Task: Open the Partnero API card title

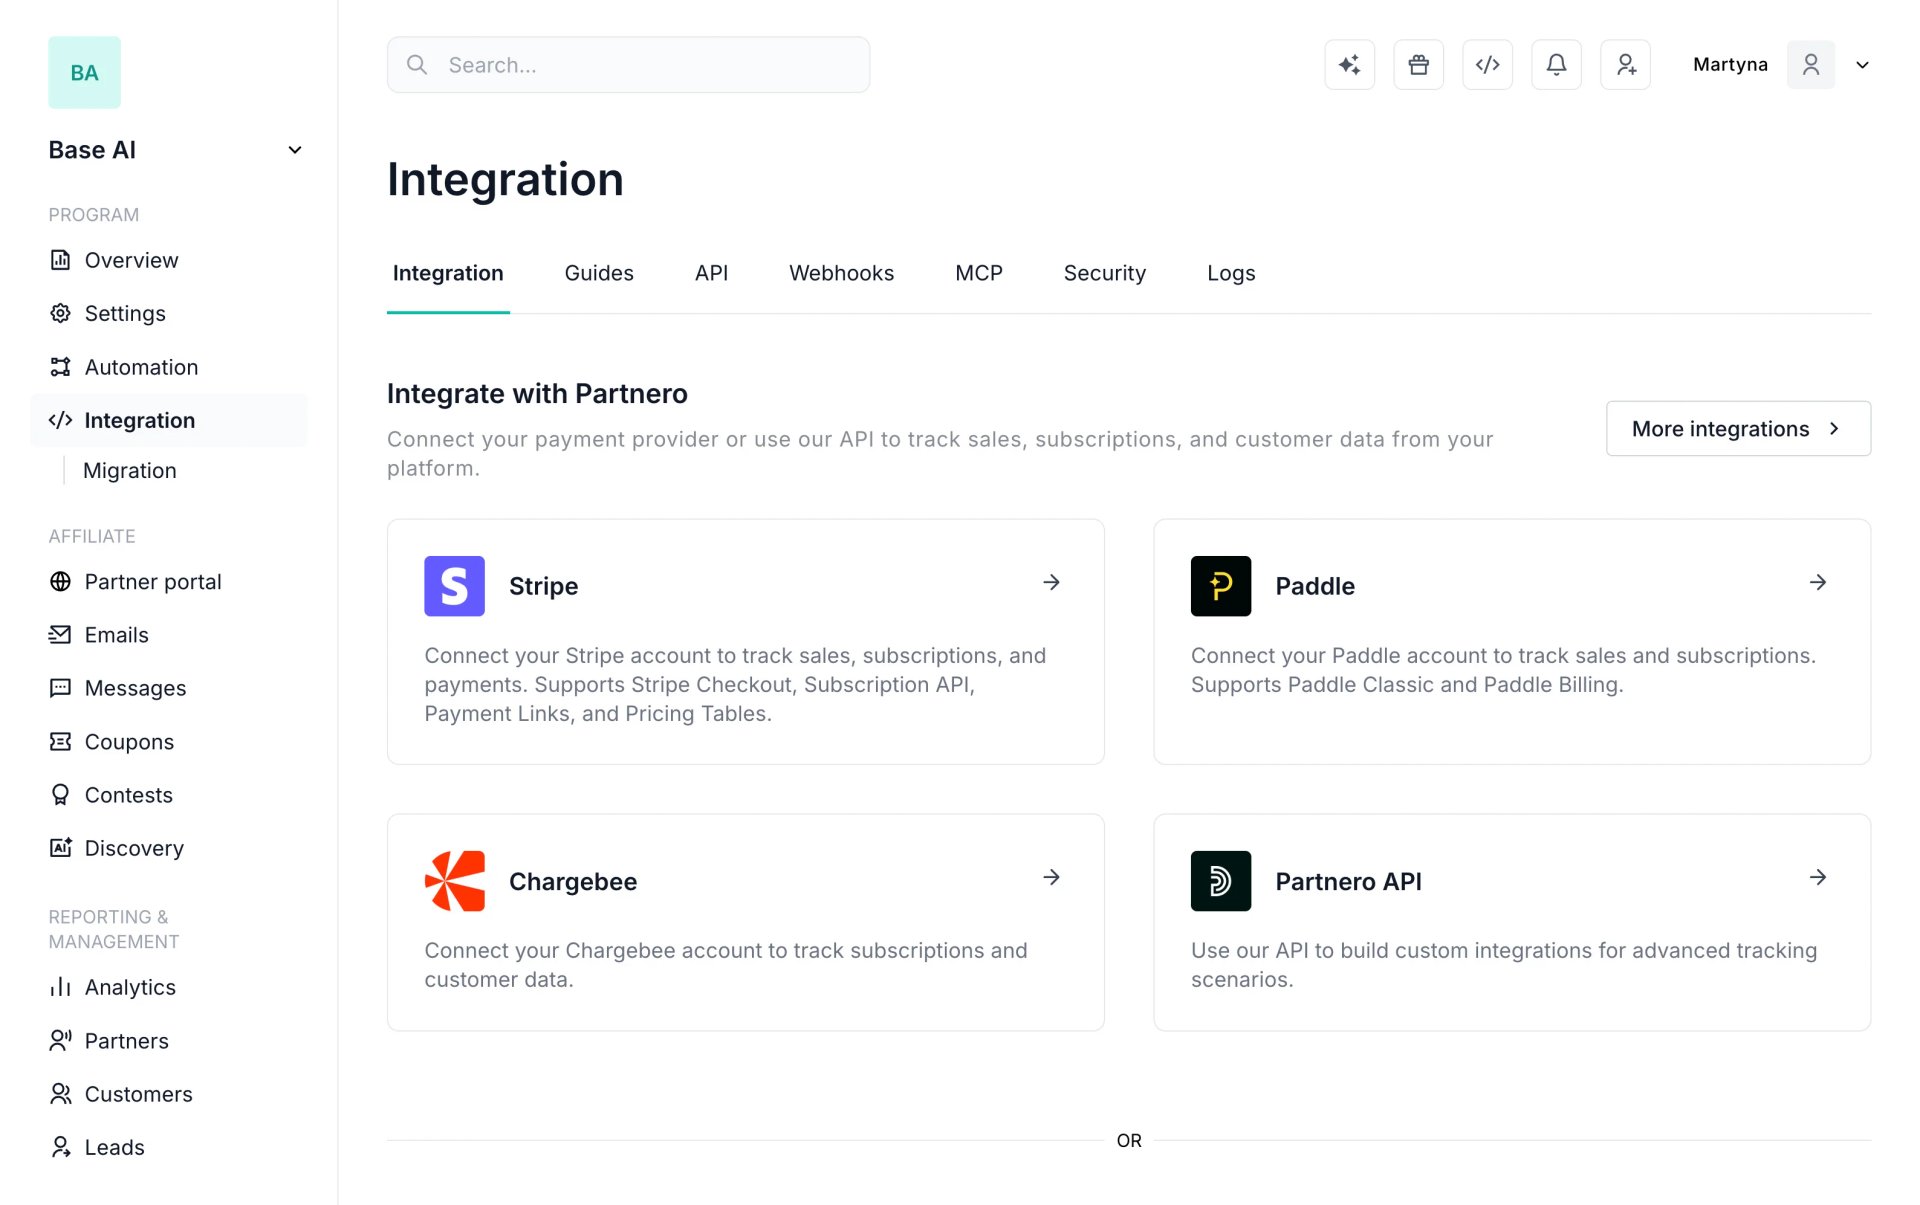Action: (x=1348, y=881)
